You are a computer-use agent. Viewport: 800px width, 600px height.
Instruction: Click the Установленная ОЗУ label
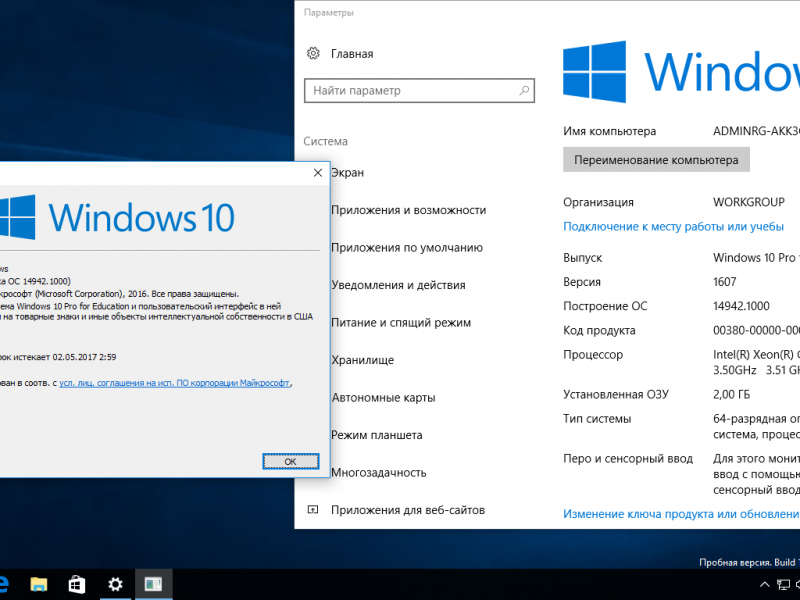(616, 394)
